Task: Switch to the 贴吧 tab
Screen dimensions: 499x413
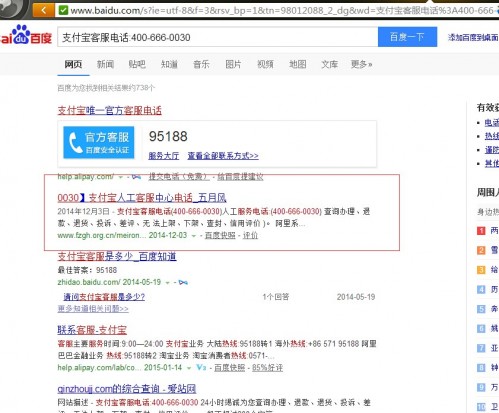Action: [x=137, y=64]
